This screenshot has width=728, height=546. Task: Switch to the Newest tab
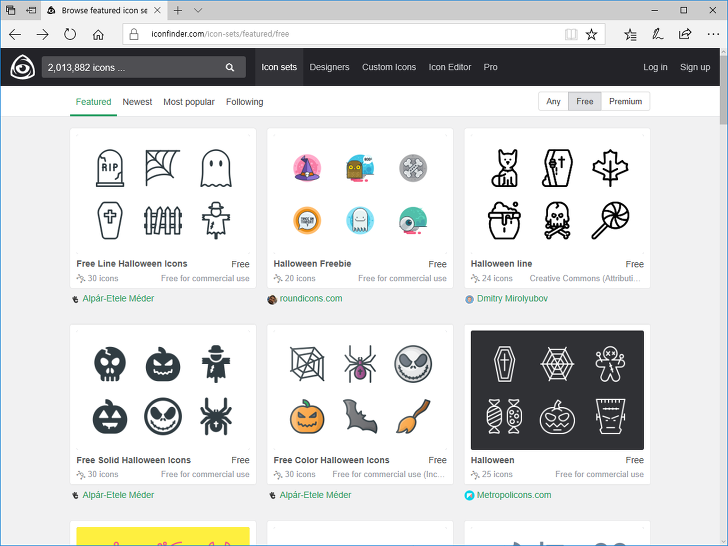click(x=137, y=102)
